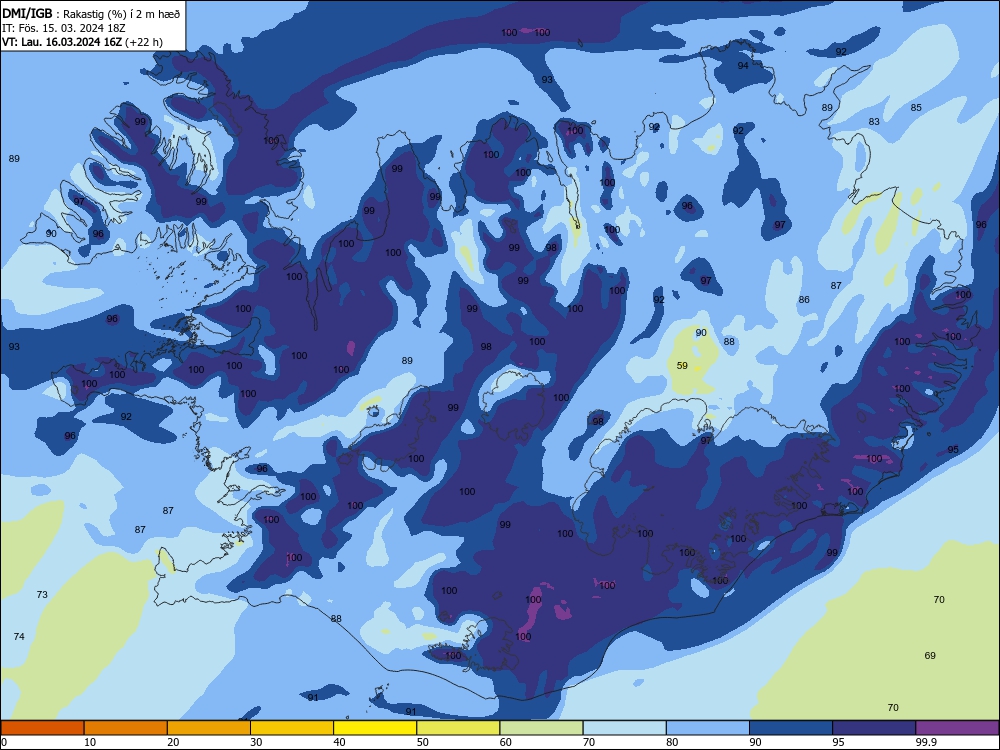1000x750 pixels.
Task: Click the light blue 80–90 legend swatch
Action: click(708, 728)
